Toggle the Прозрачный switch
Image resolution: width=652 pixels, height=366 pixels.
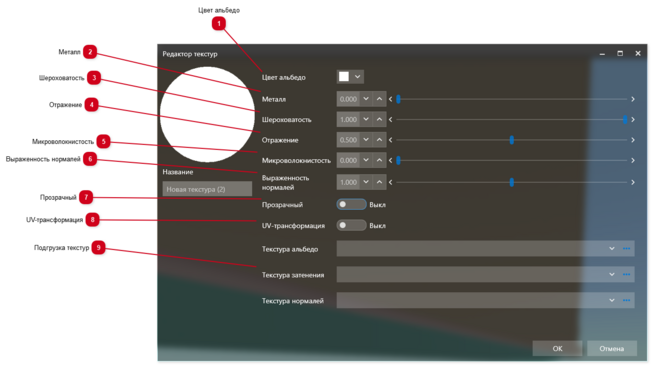351,204
